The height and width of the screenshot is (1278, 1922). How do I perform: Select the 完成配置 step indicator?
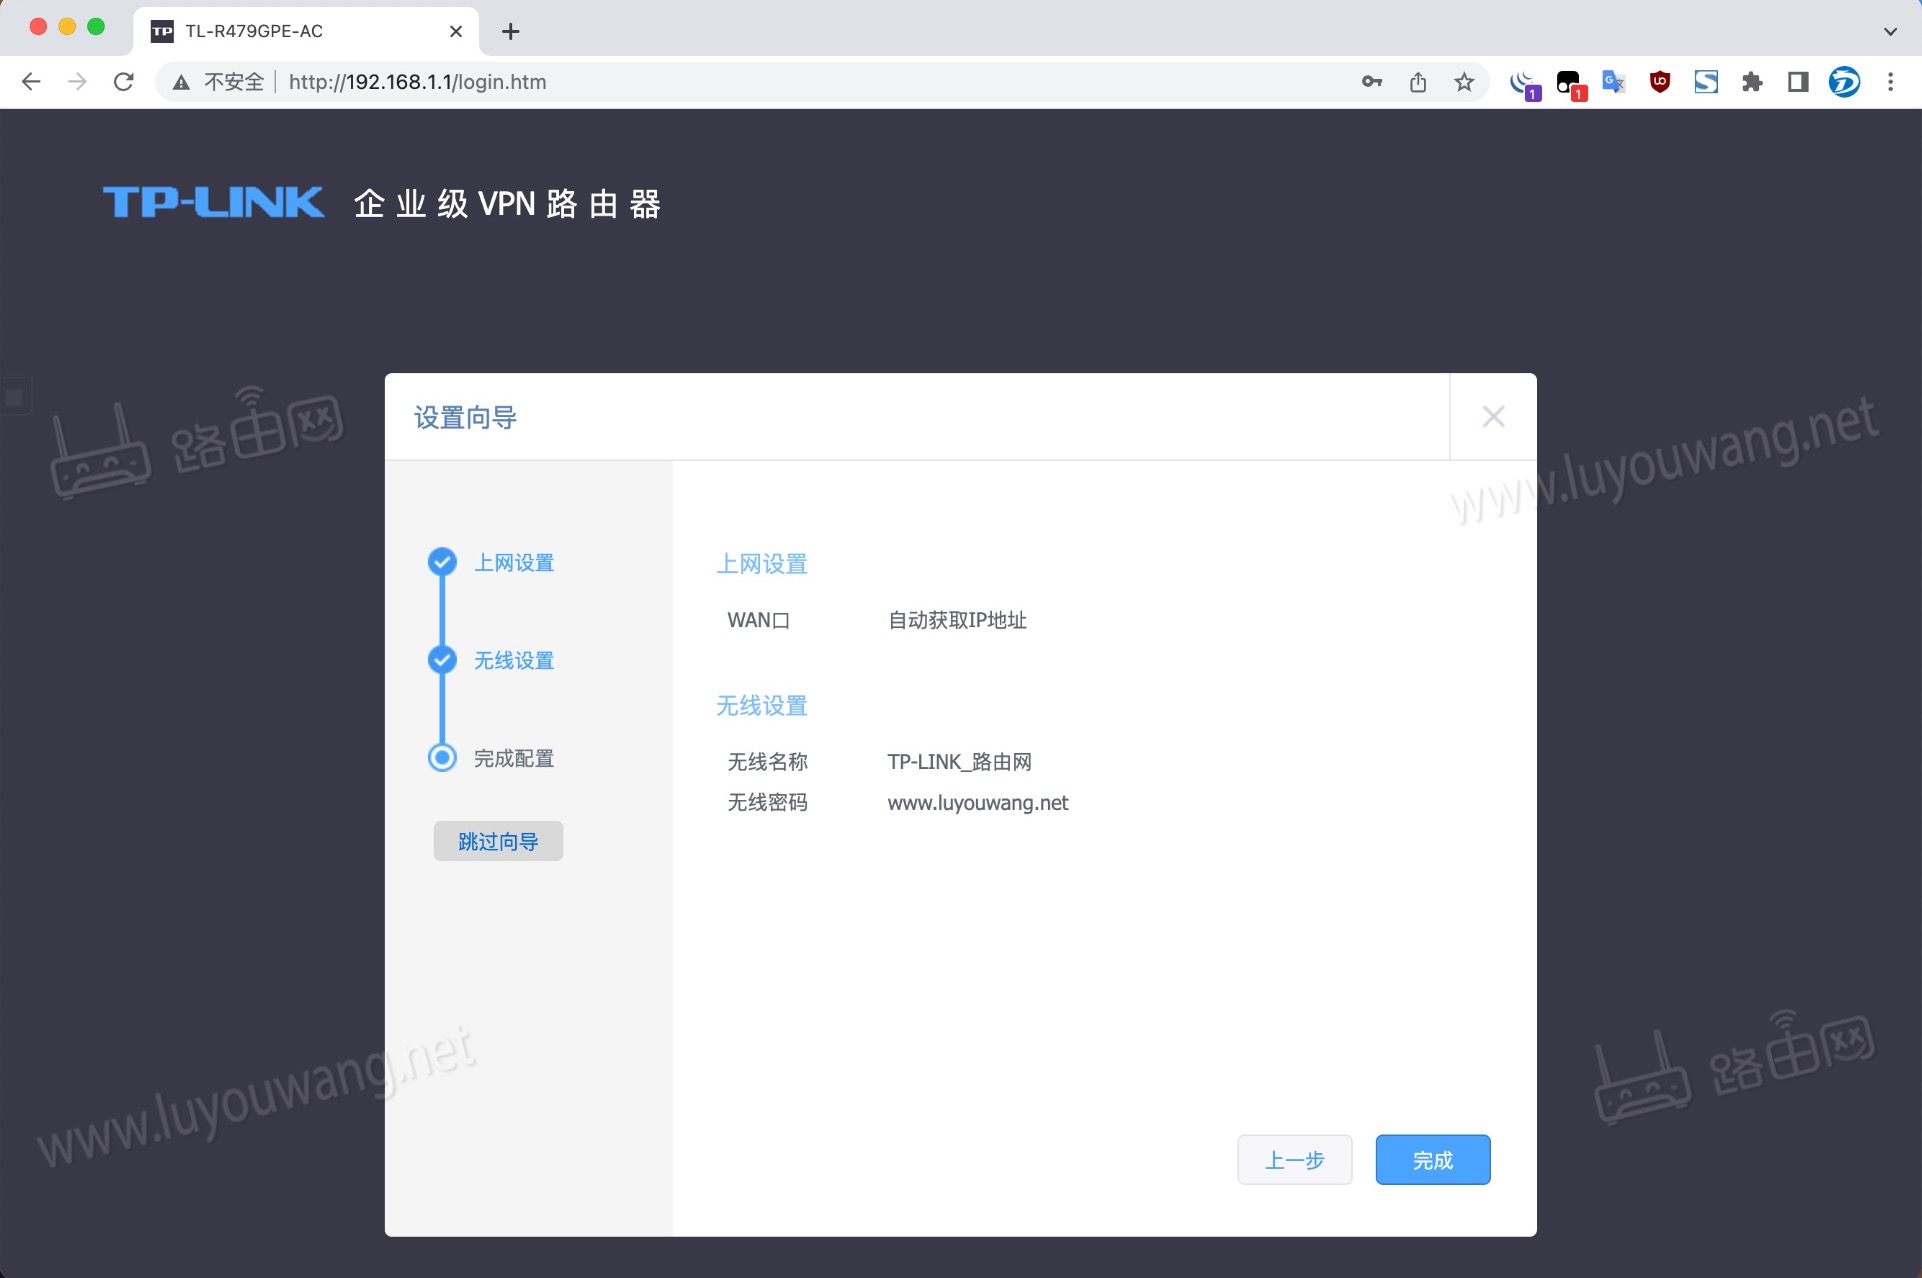[443, 758]
